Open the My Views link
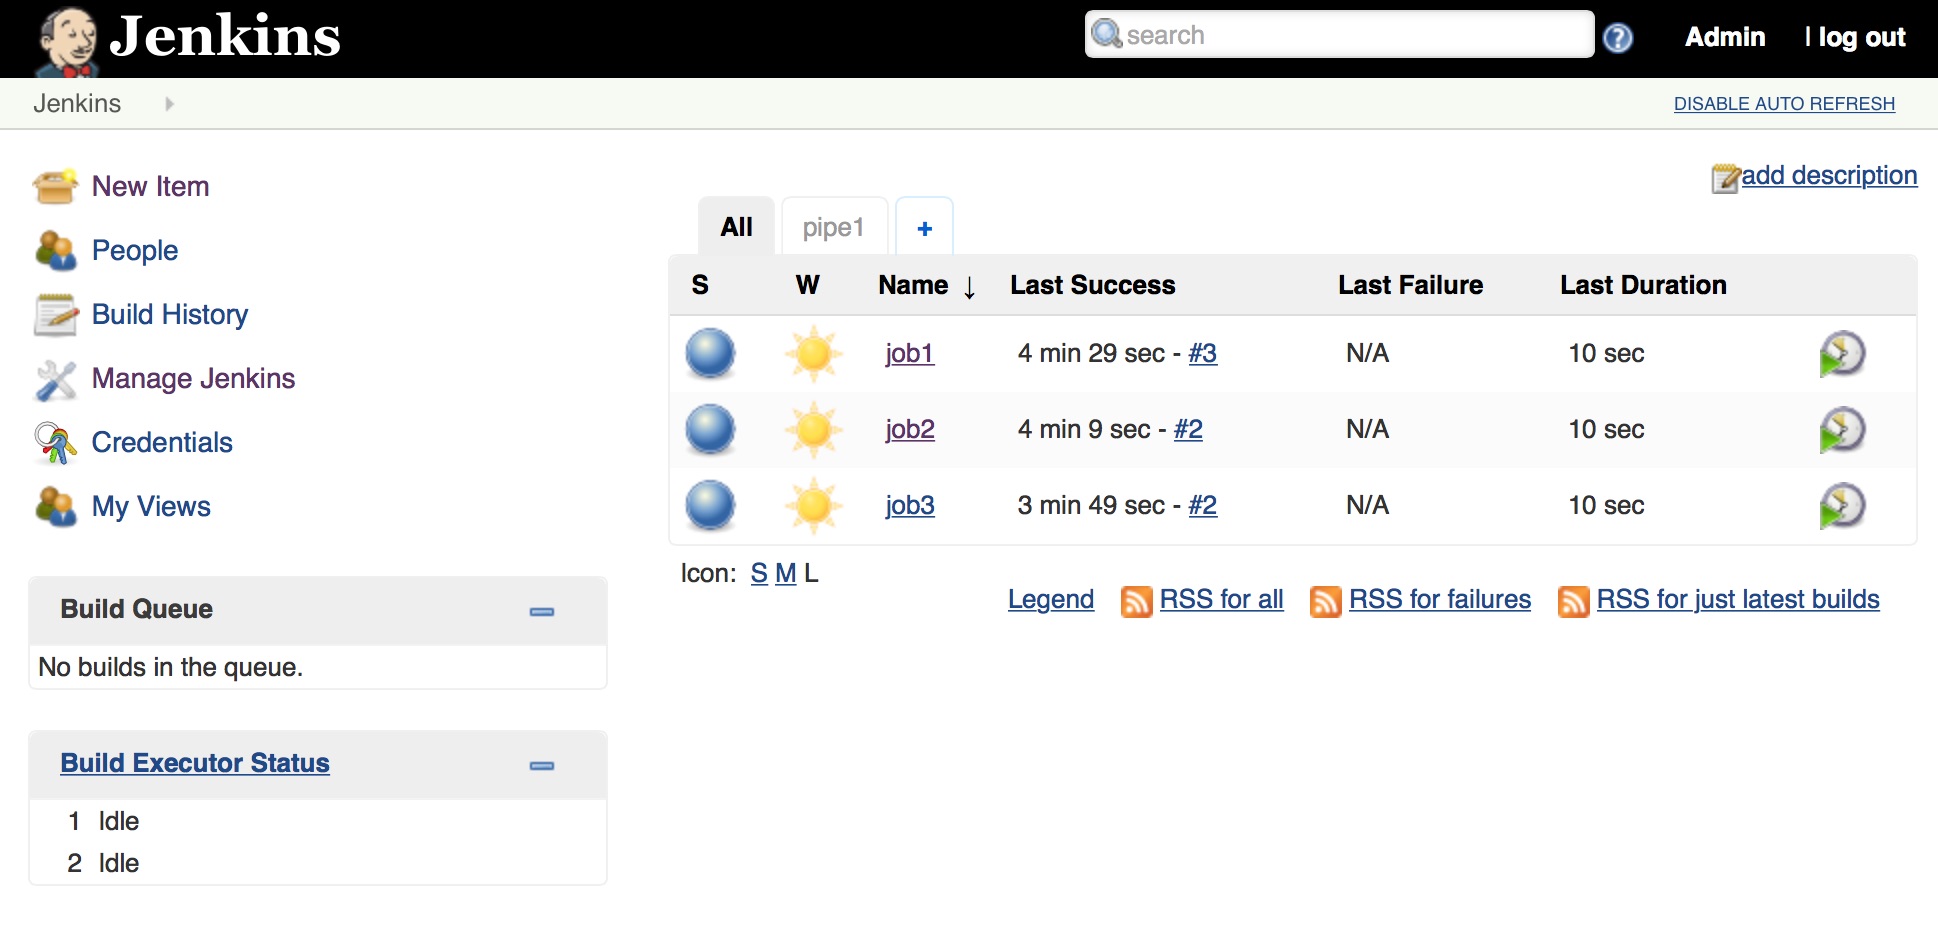Viewport: 1938px width, 936px height. 151,506
